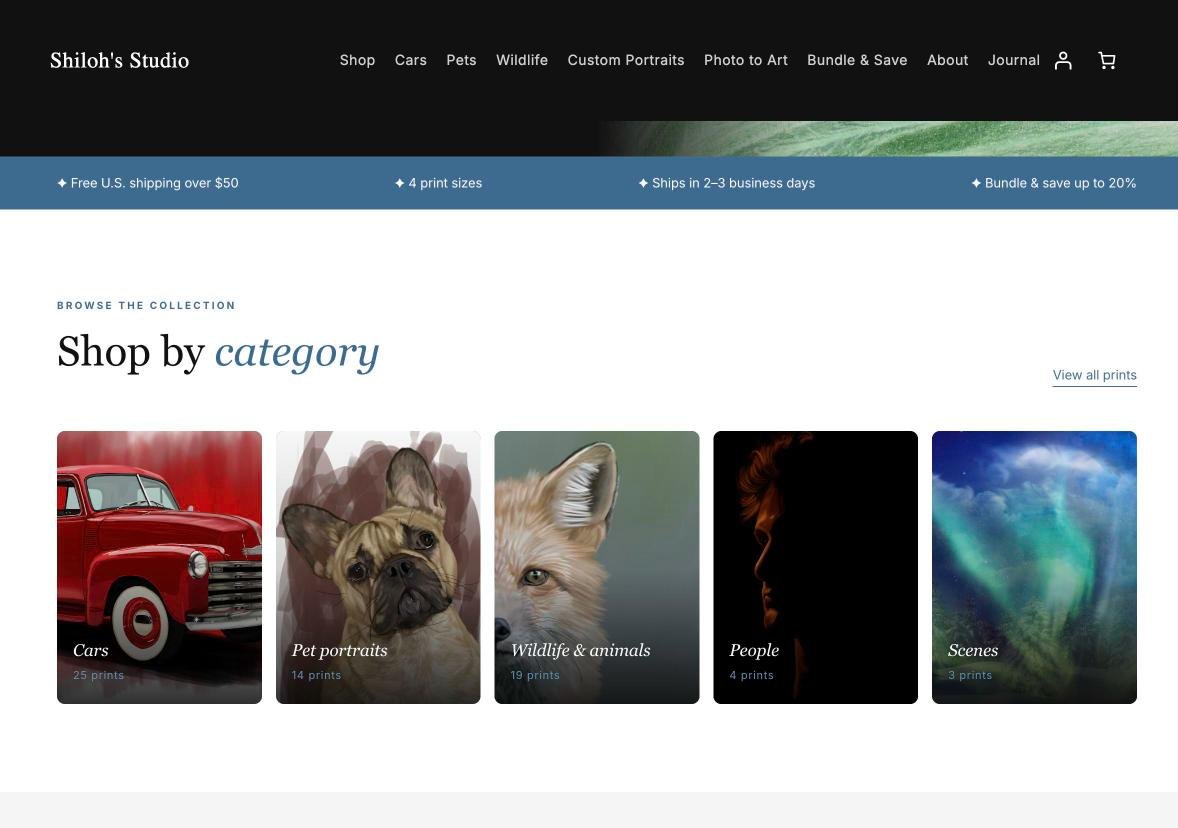This screenshot has height=828, width=1178.
Task: Navigate to Photo to Art
Action: coord(745,60)
